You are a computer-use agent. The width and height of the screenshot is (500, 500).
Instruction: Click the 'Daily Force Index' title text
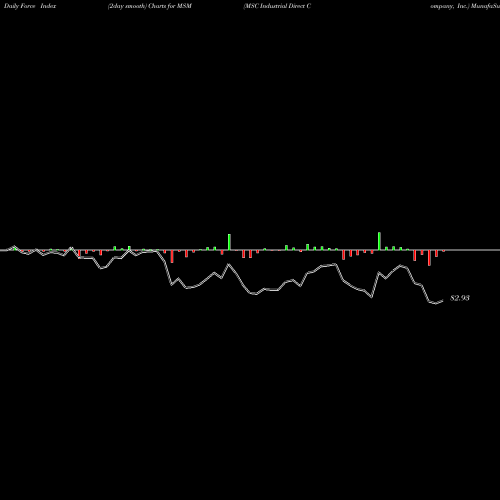coord(30,6)
